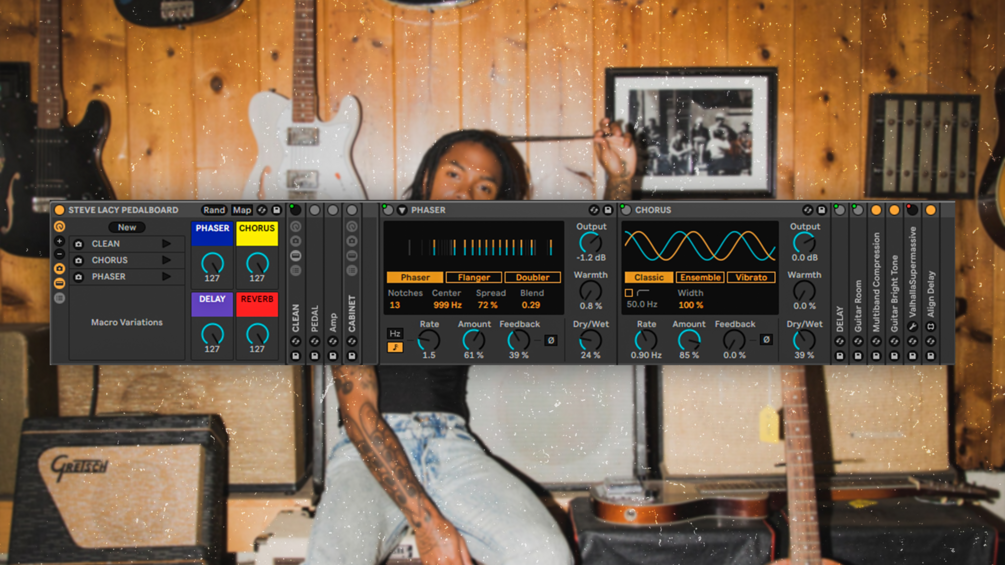
Task: Overwrite the PHASER variation snapshot camera
Action: 78,277
